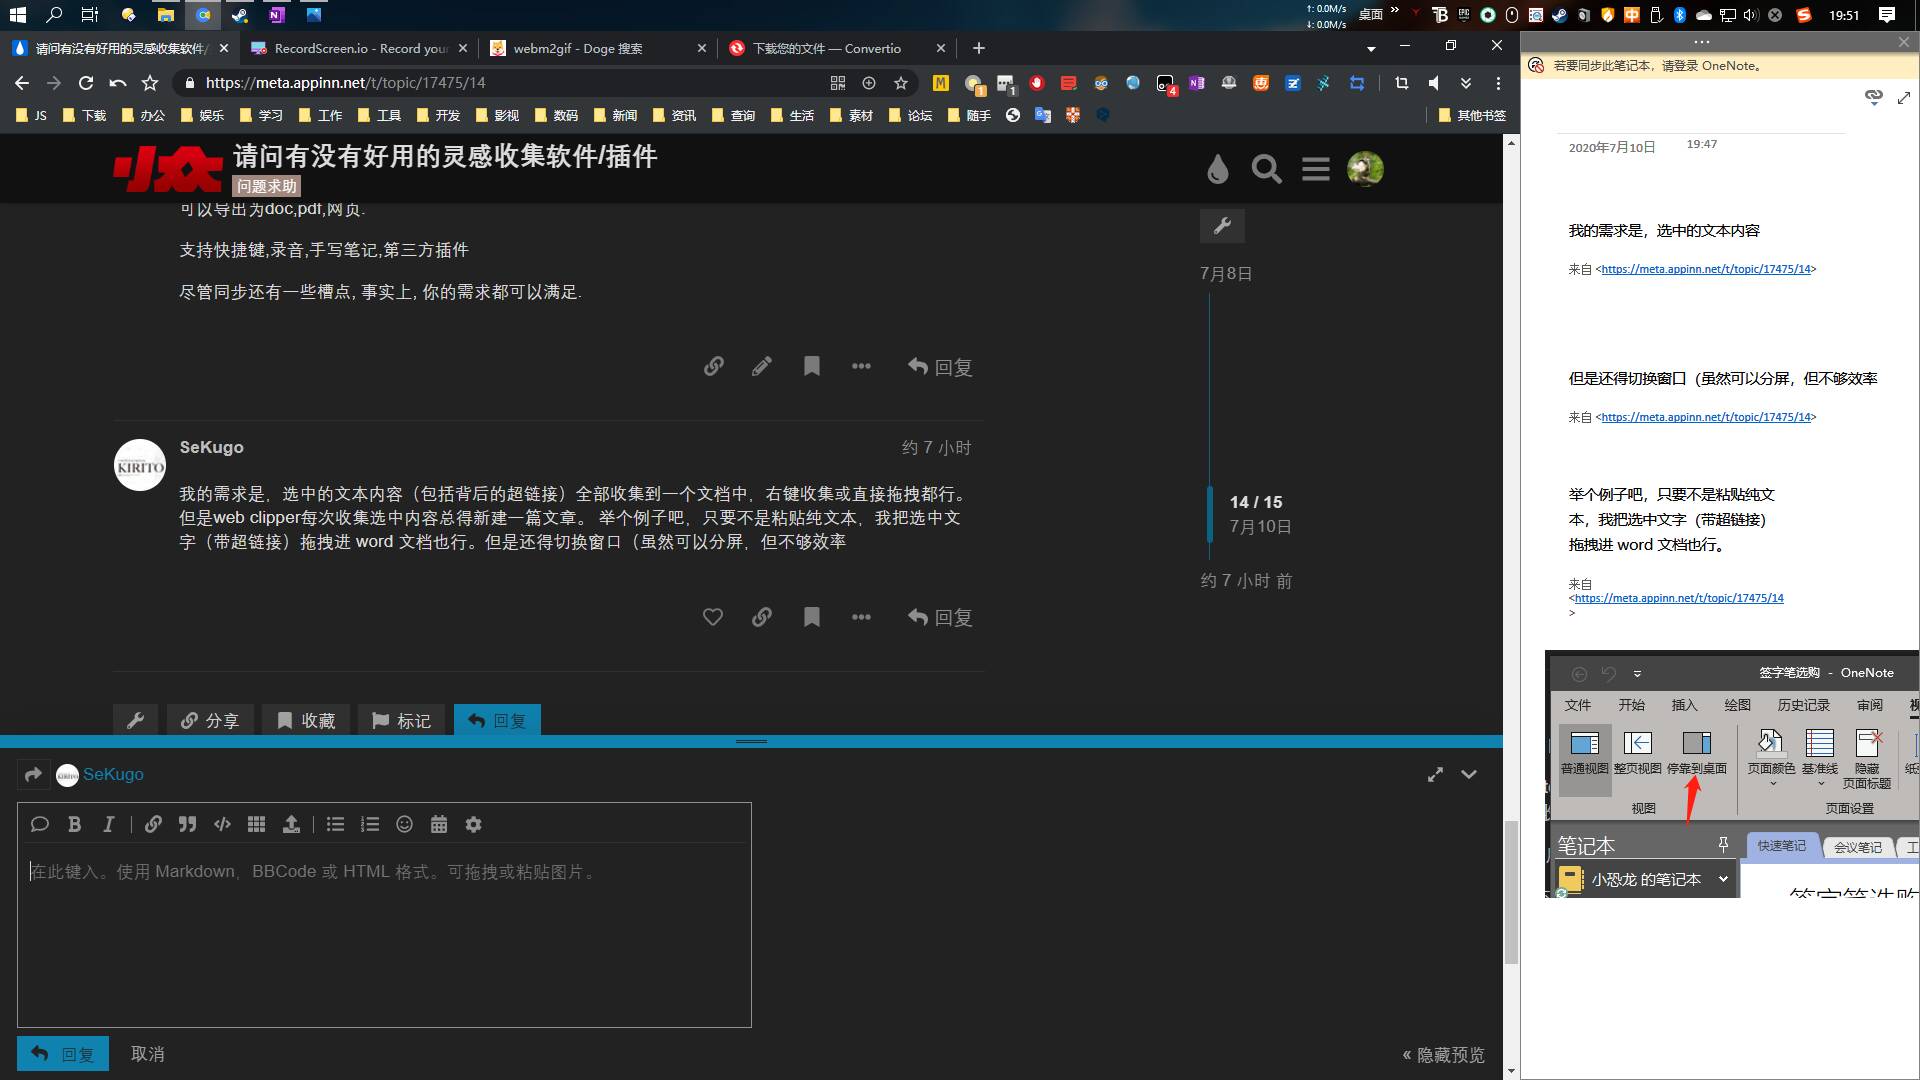The image size is (1920, 1080).
Task: Collapse the reply composer with chevron
Action: pos(1468,774)
